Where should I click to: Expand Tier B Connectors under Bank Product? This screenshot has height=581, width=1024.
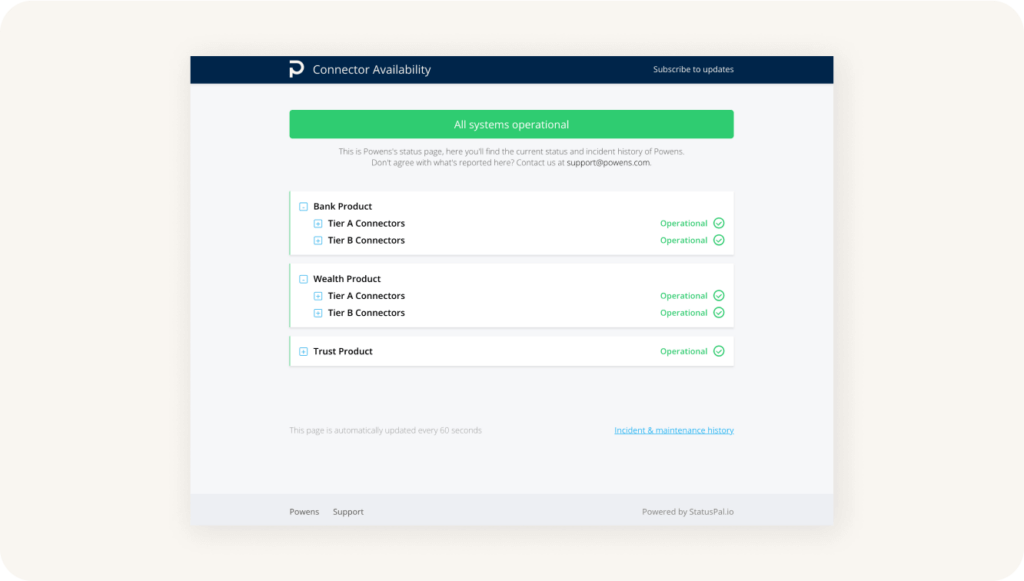[319, 240]
